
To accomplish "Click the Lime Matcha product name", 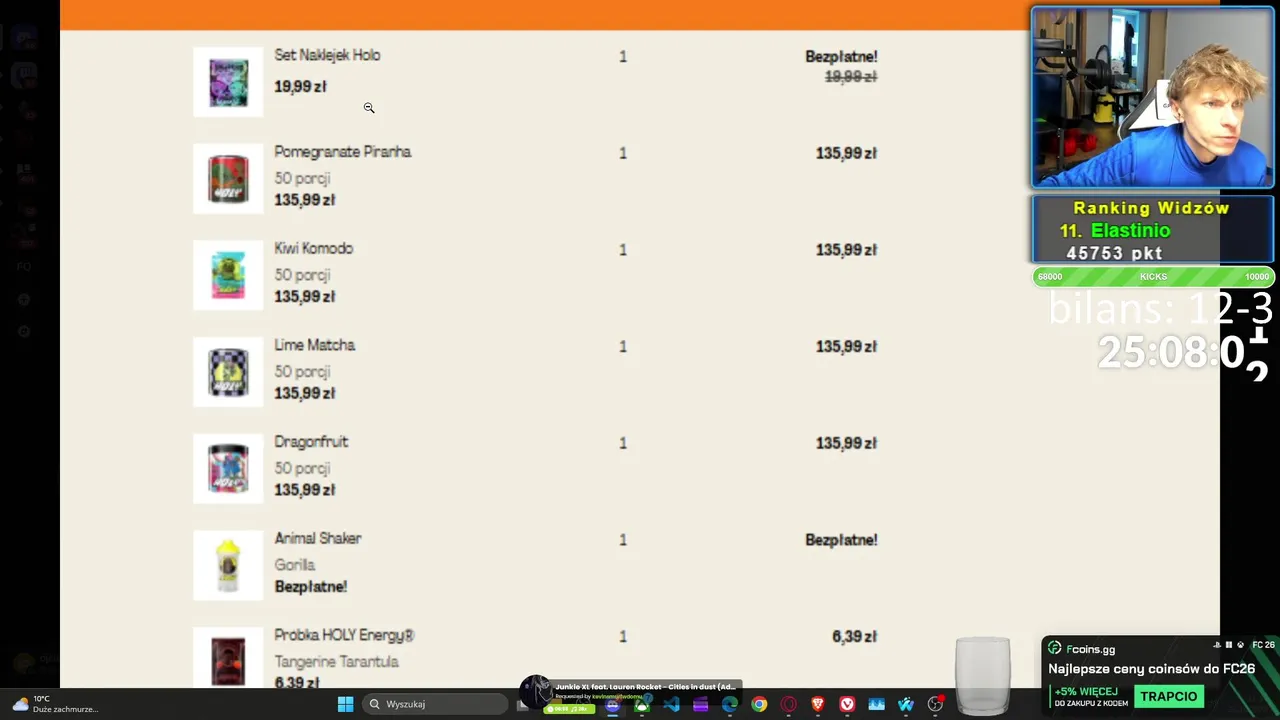I will [x=315, y=345].
